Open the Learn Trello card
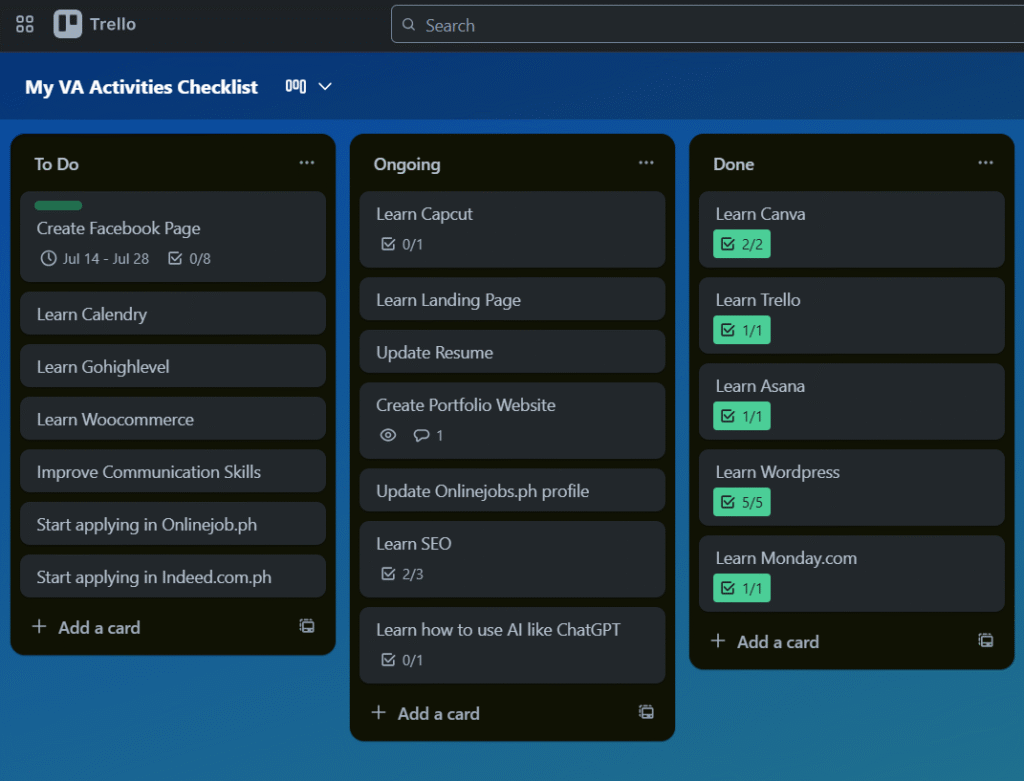Image resolution: width=1024 pixels, height=781 pixels. point(852,315)
